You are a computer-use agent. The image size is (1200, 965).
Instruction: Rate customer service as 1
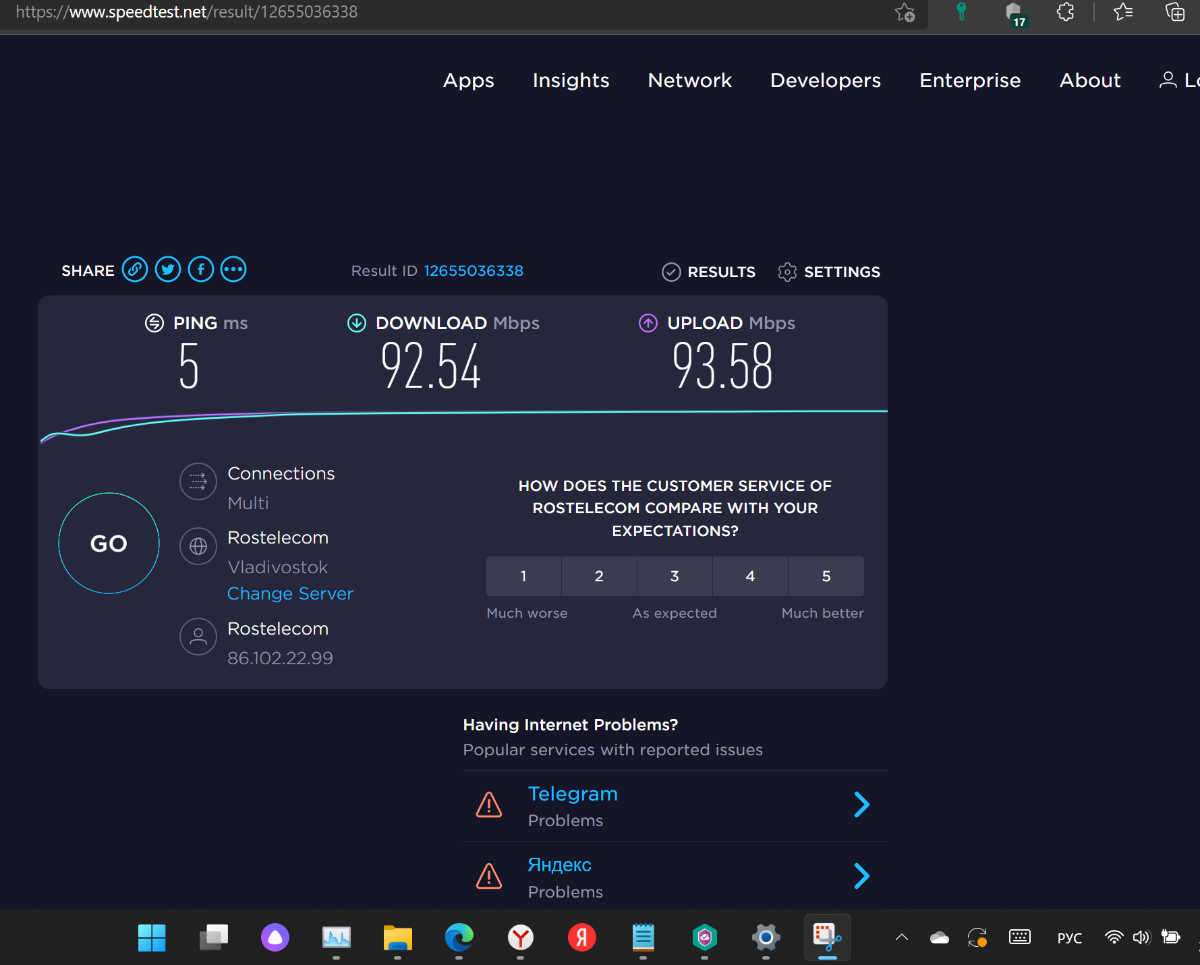coord(523,576)
